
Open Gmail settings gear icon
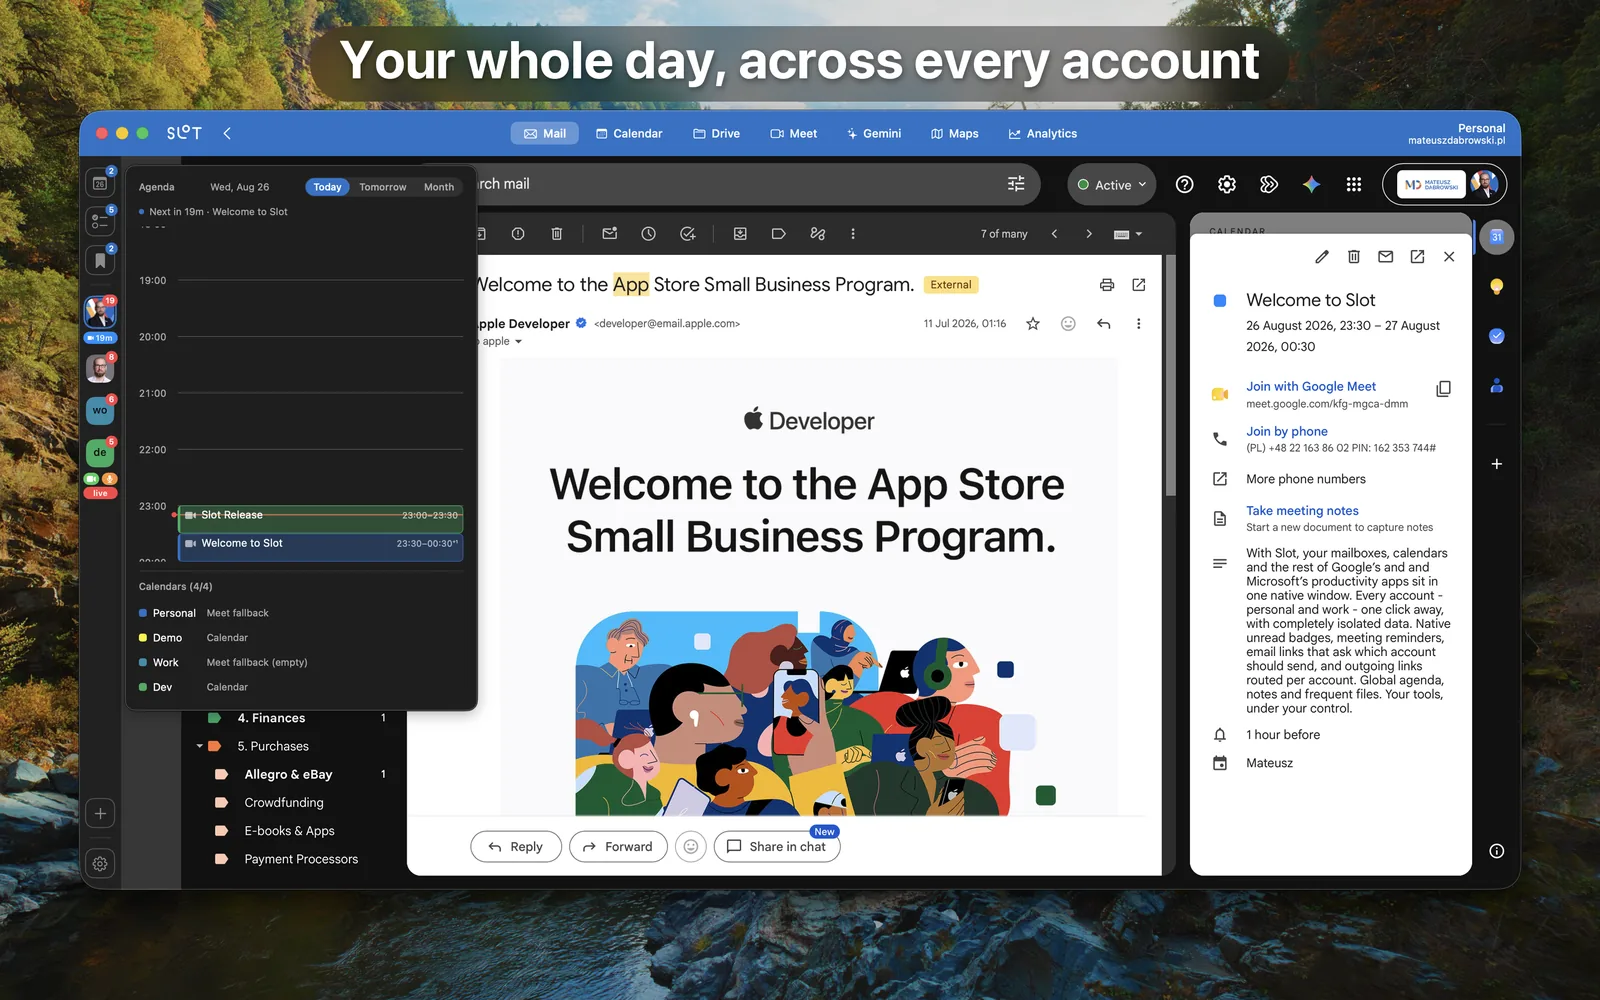(1227, 184)
